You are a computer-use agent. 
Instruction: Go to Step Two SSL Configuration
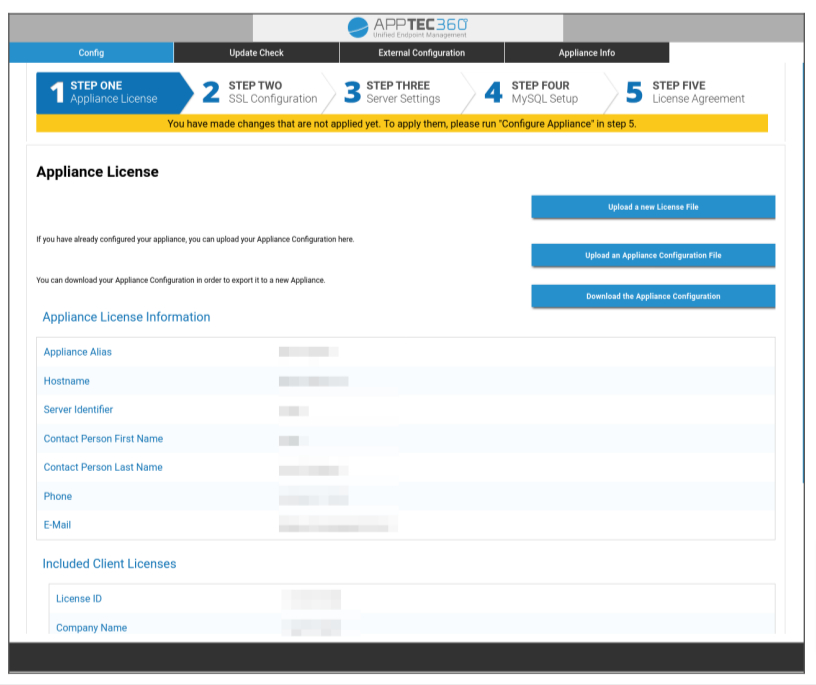coord(261,92)
